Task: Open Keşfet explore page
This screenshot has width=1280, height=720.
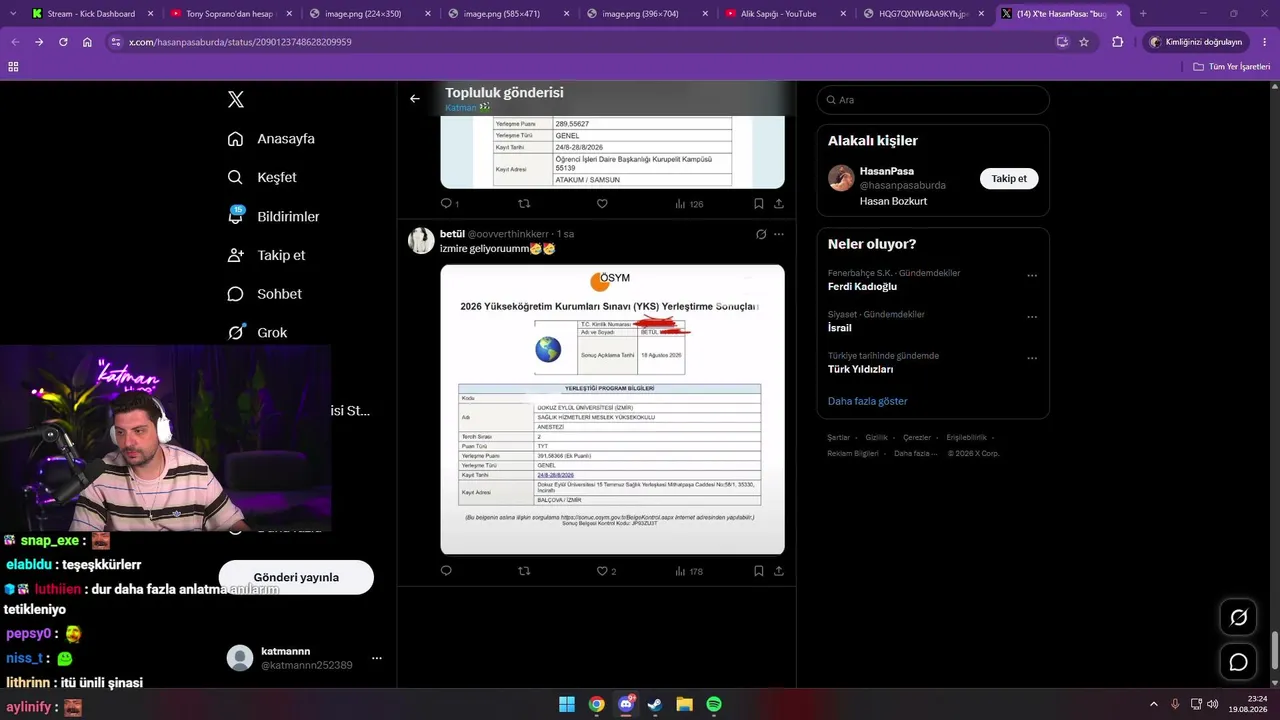Action: pyautogui.click(x=262, y=177)
